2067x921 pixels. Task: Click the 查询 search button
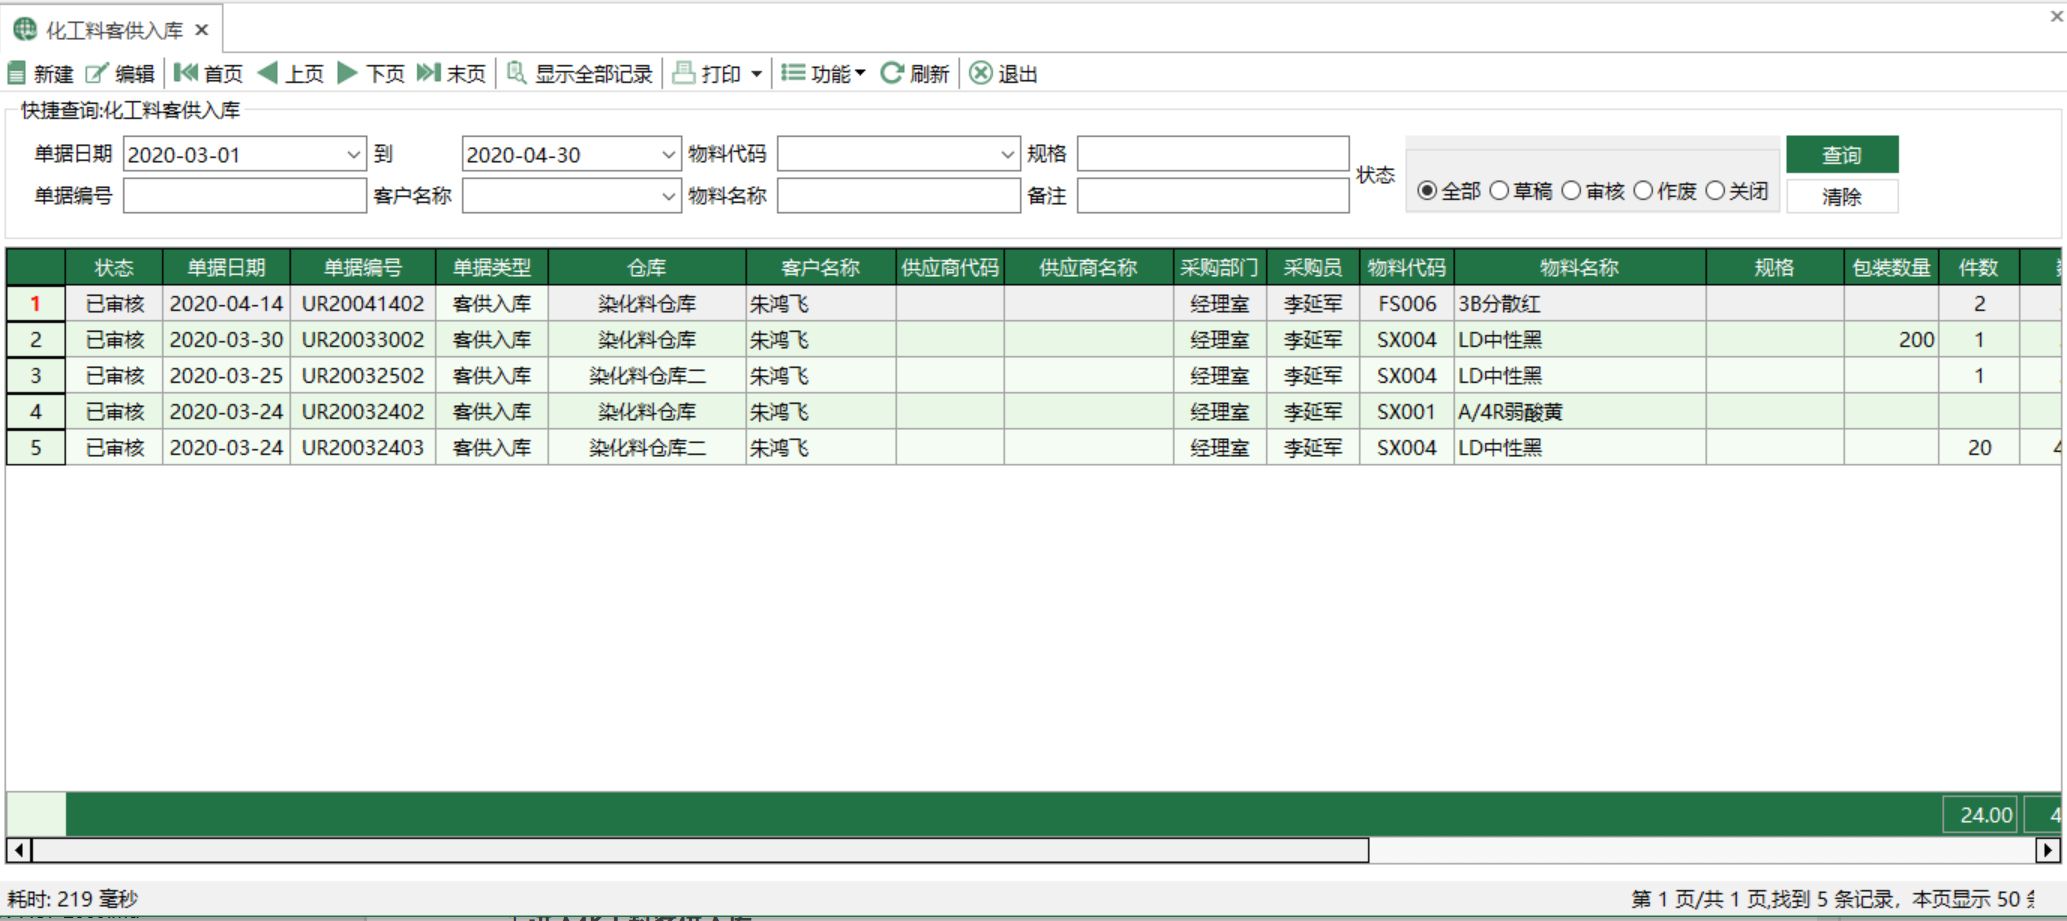(x=1842, y=155)
